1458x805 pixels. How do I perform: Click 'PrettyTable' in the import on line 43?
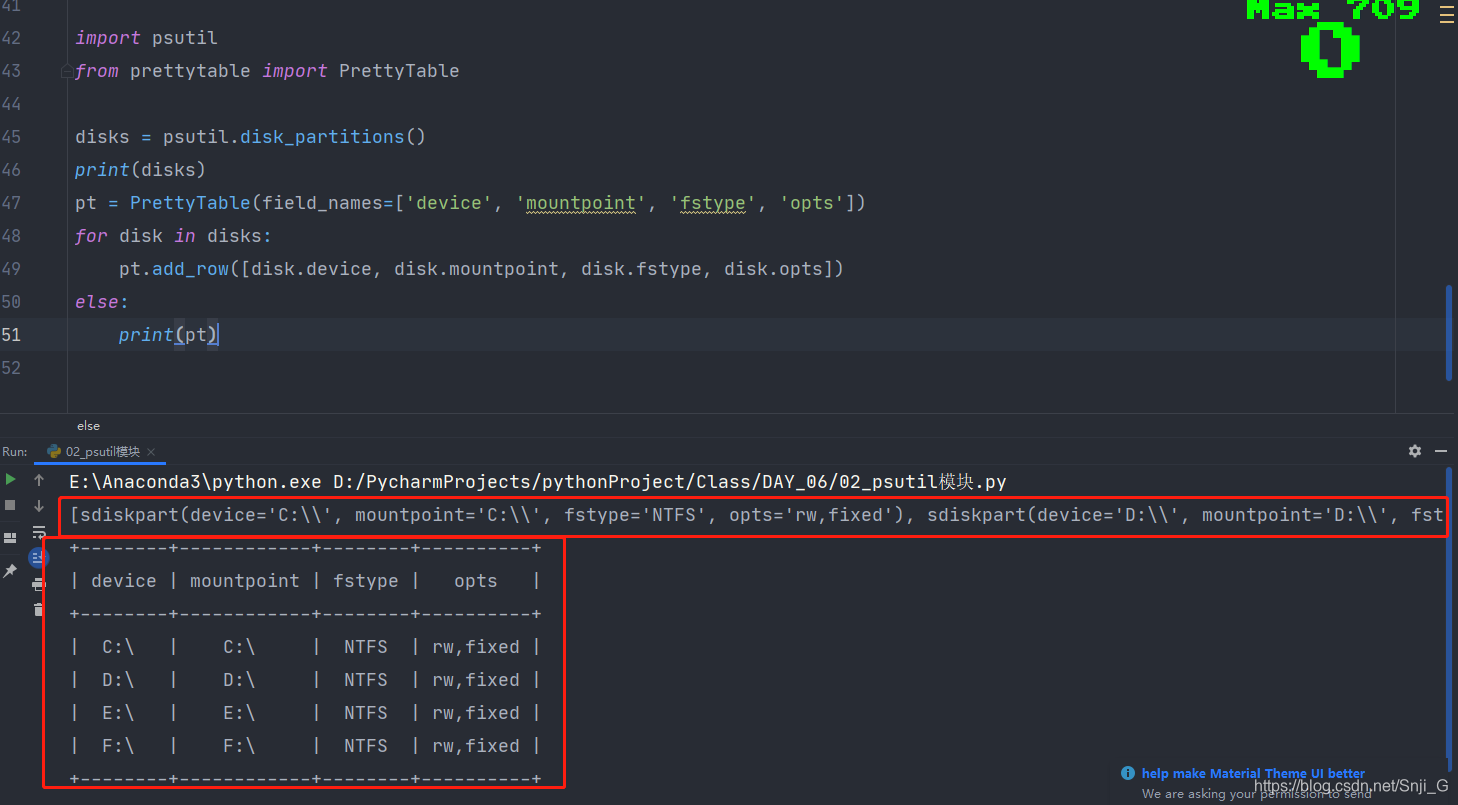[399, 71]
